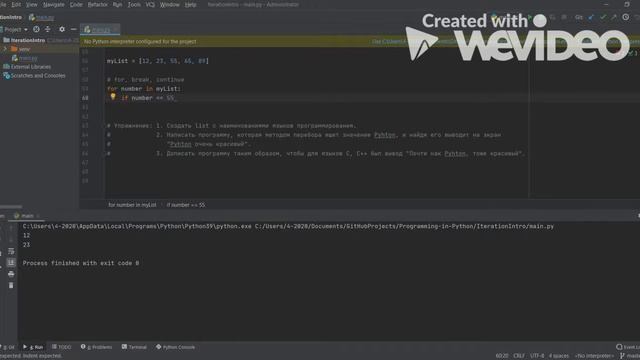This screenshot has height=360, width=640.
Task: Open the TODO tool window button
Action: (62, 347)
